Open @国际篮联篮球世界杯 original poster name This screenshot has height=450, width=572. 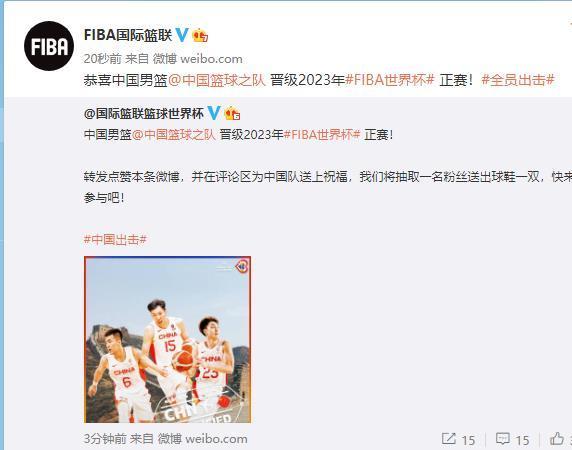pos(144,113)
